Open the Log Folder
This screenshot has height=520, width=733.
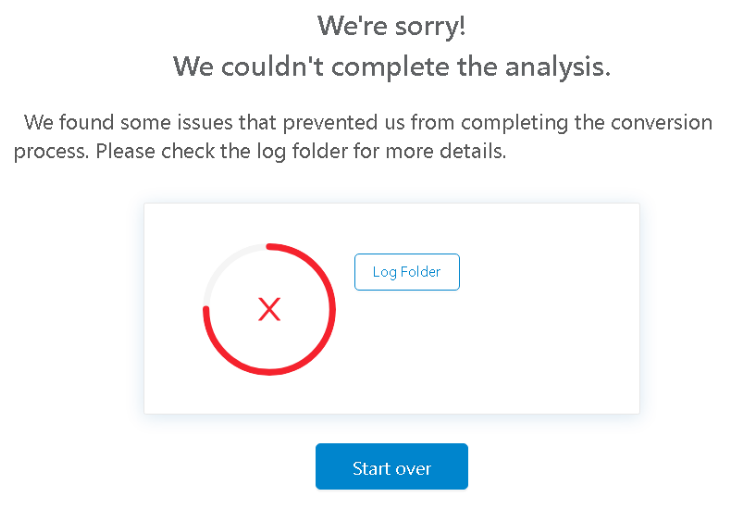(407, 272)
